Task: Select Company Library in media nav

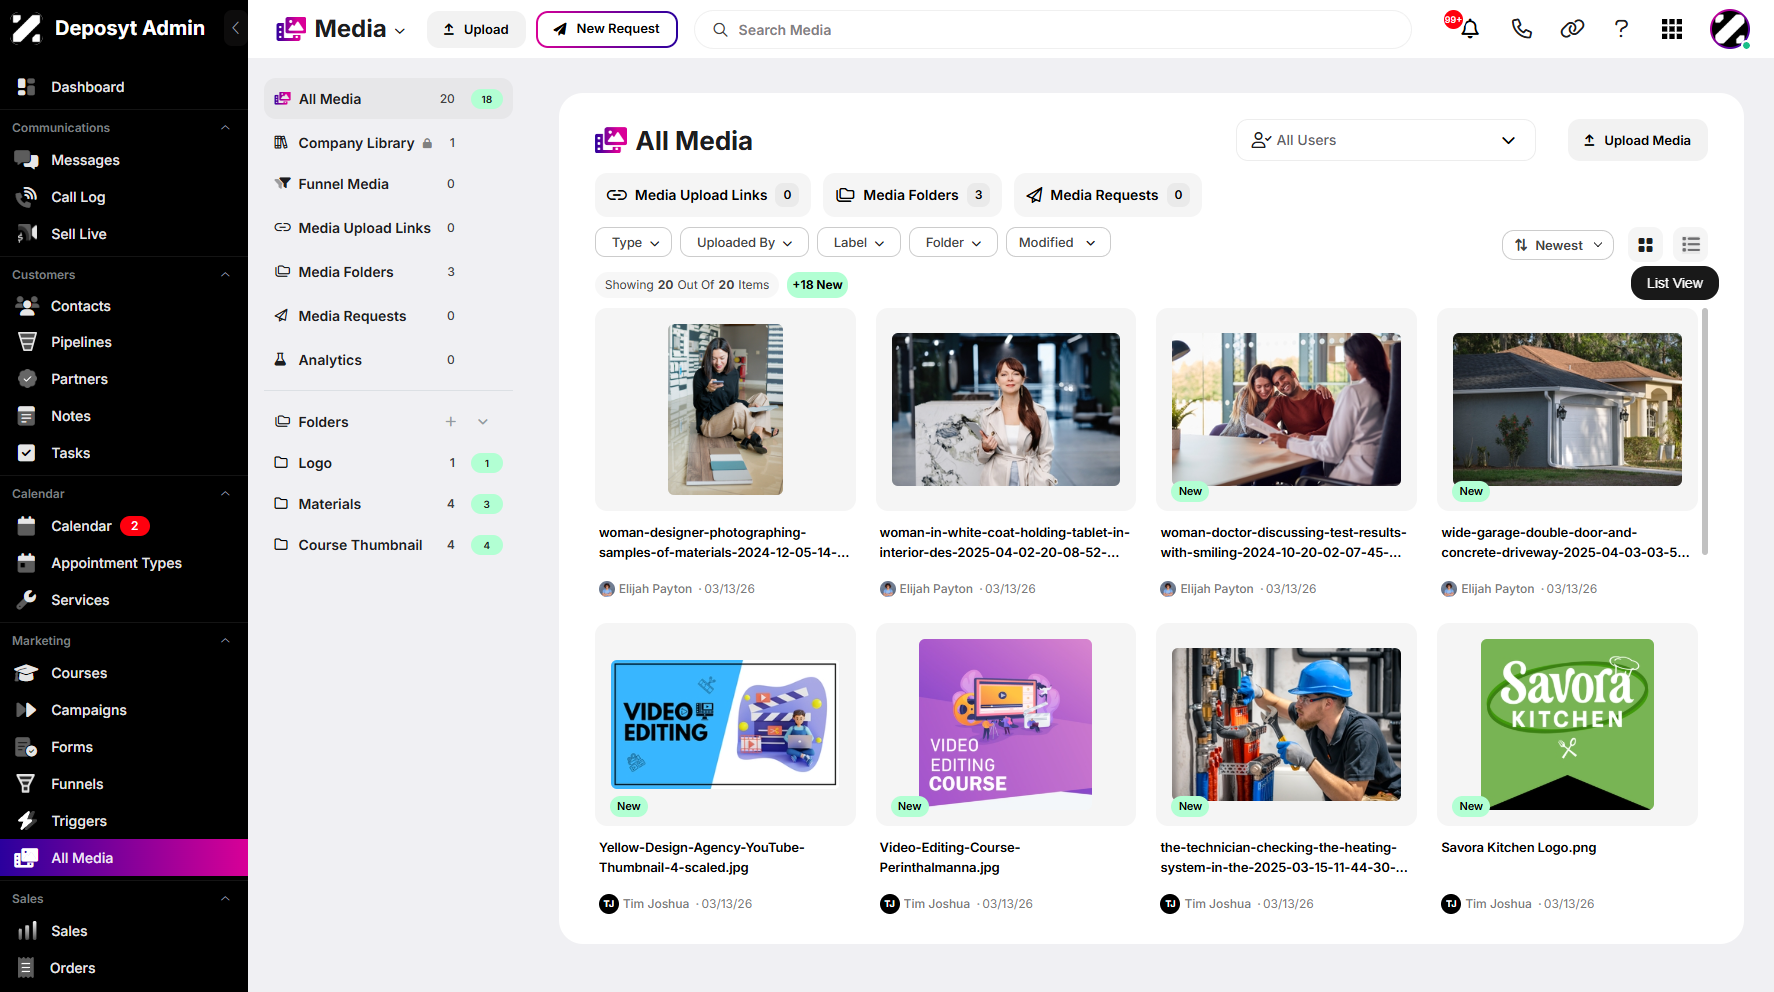Action: (388, 143)
